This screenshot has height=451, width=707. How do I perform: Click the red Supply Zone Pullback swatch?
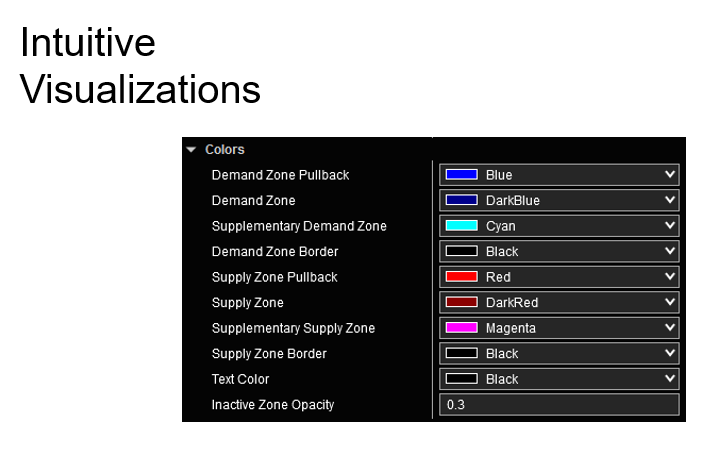(461, 277)
